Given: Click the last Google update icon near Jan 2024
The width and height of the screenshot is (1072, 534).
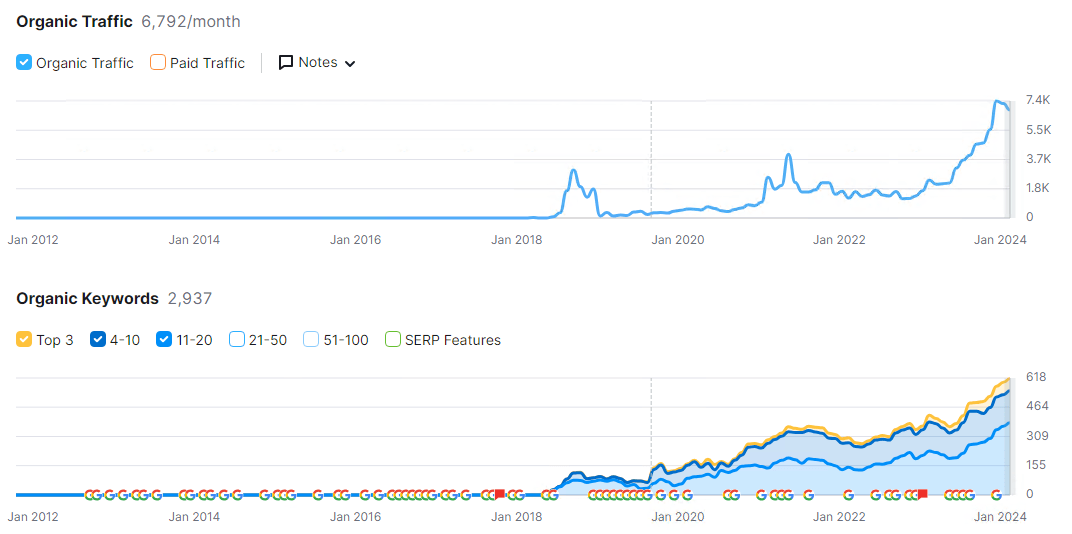Looking at the screenshot, I should 996,494.
